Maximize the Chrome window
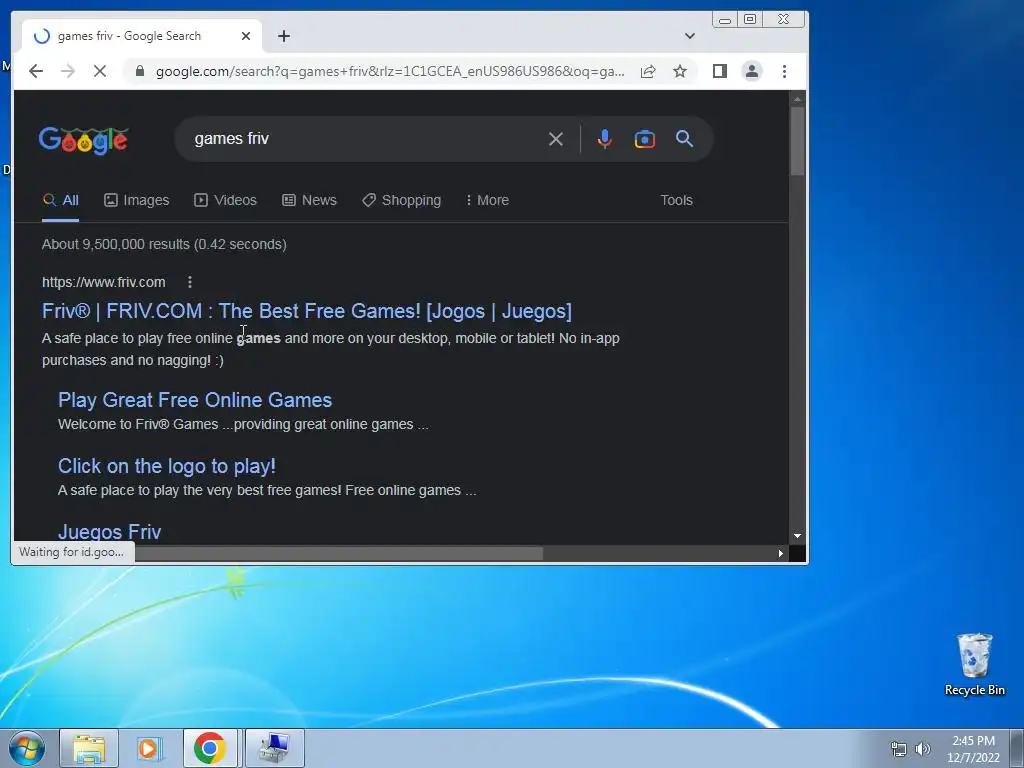Image resolution: width=1024 pixels, height=768 pixels. pyautogui.click(x=750, y=20)
